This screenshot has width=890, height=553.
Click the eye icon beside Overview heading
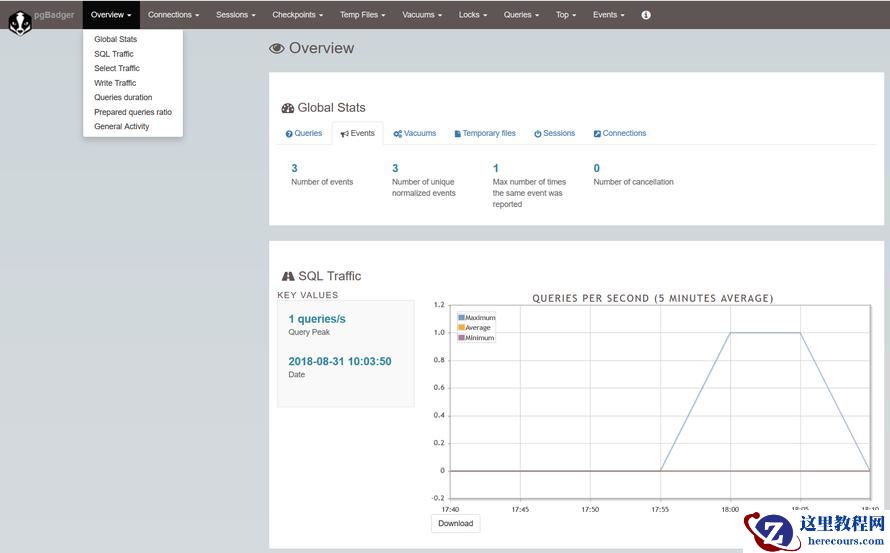click(x=277, y=48)
